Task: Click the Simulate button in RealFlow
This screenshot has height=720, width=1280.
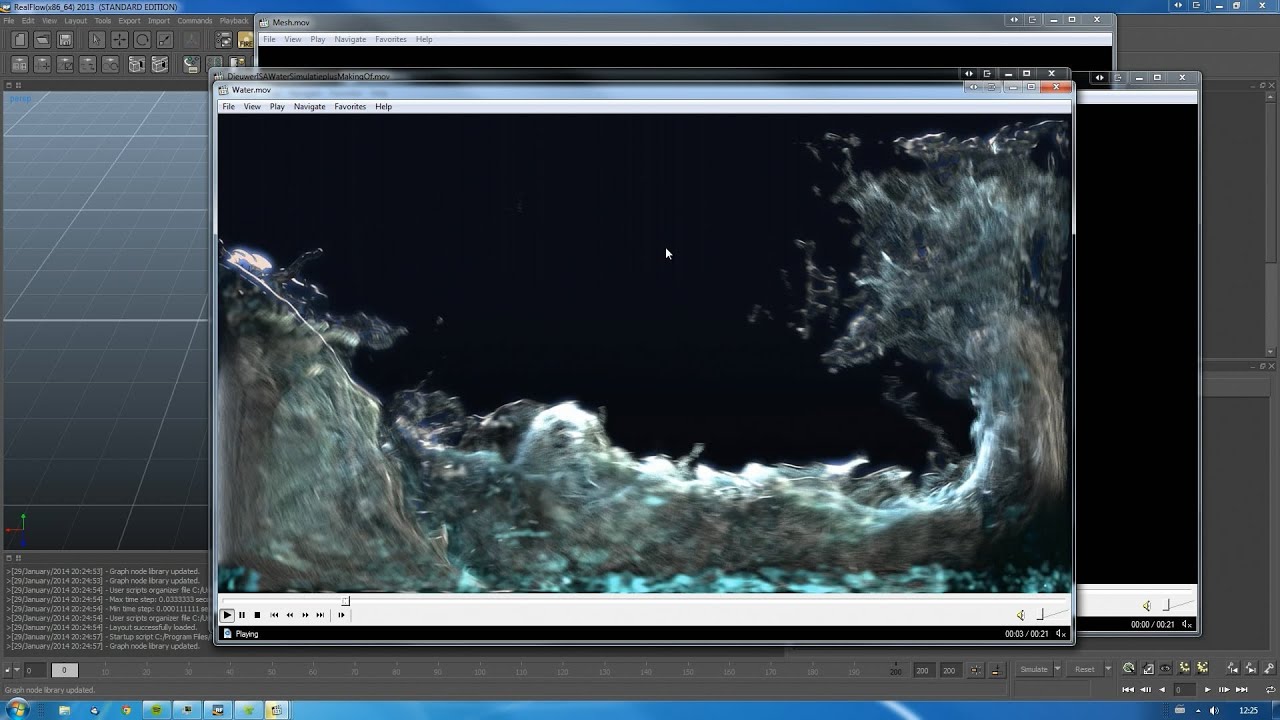Action: coord(1034,669)
